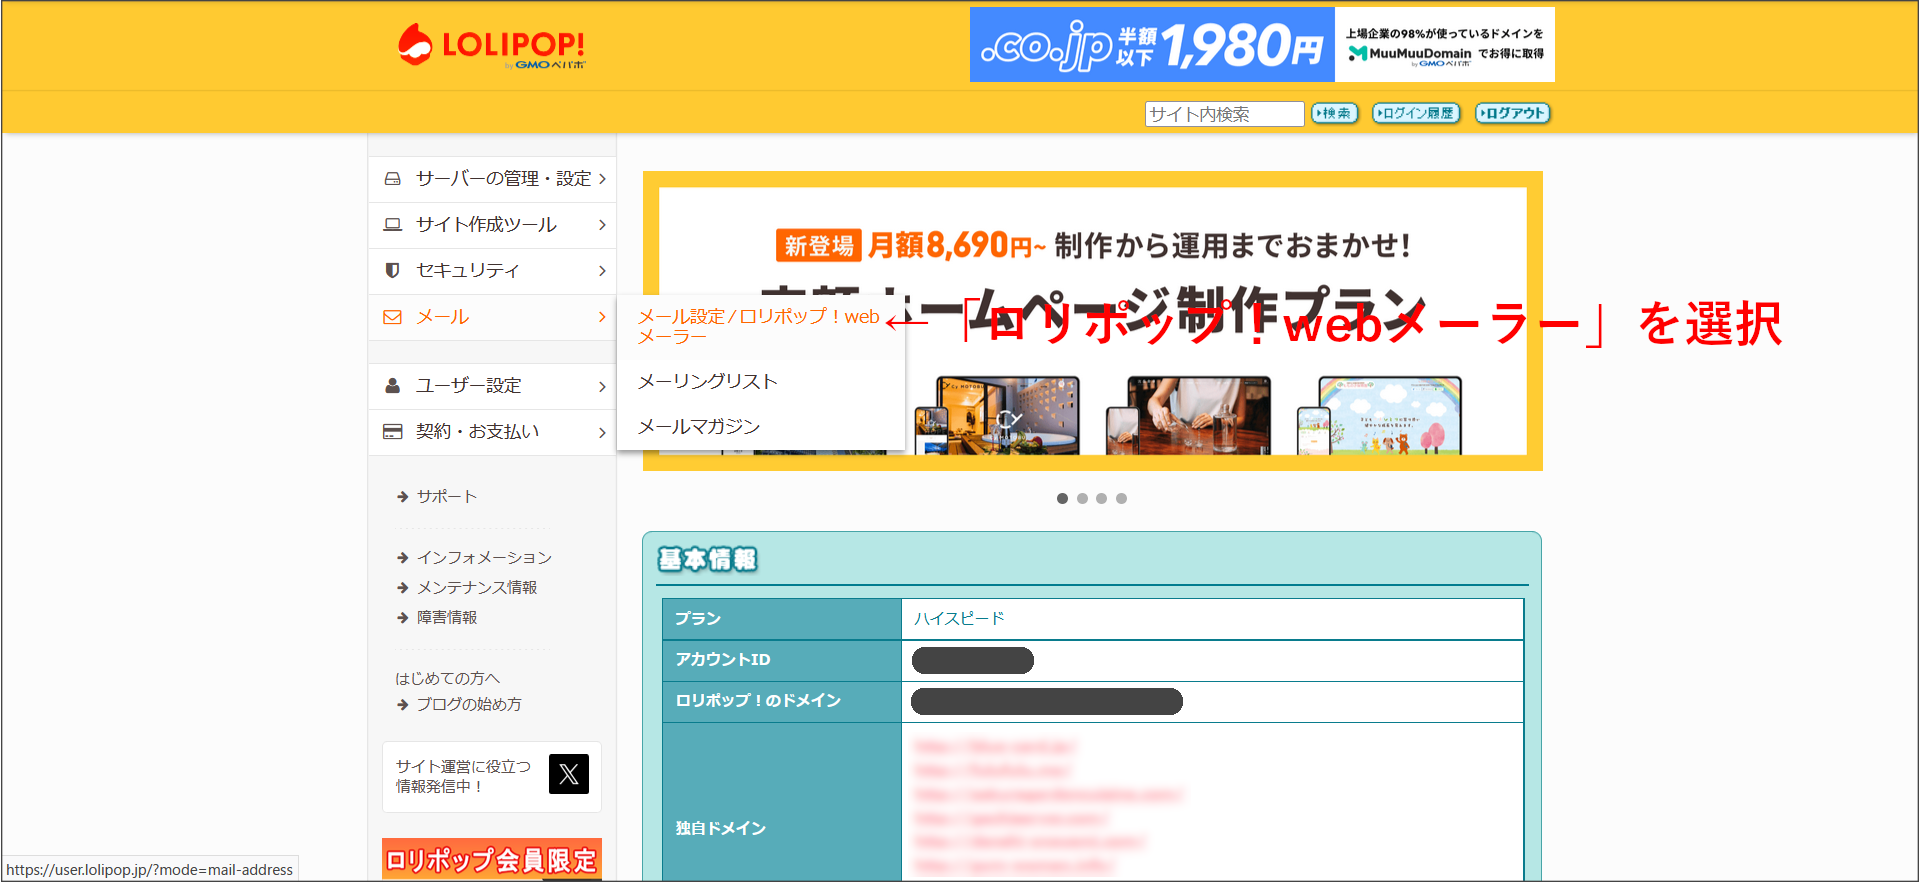Screen dimensions: 1920x882
Task: Click the LOLIPOP! logo
Action: click(x=491, y=46)
